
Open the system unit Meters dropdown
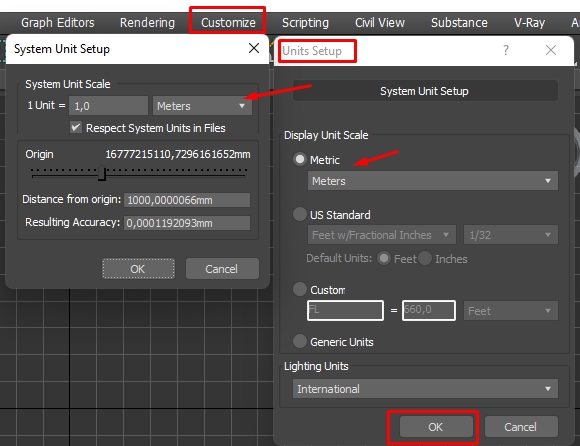pos(202,106)
